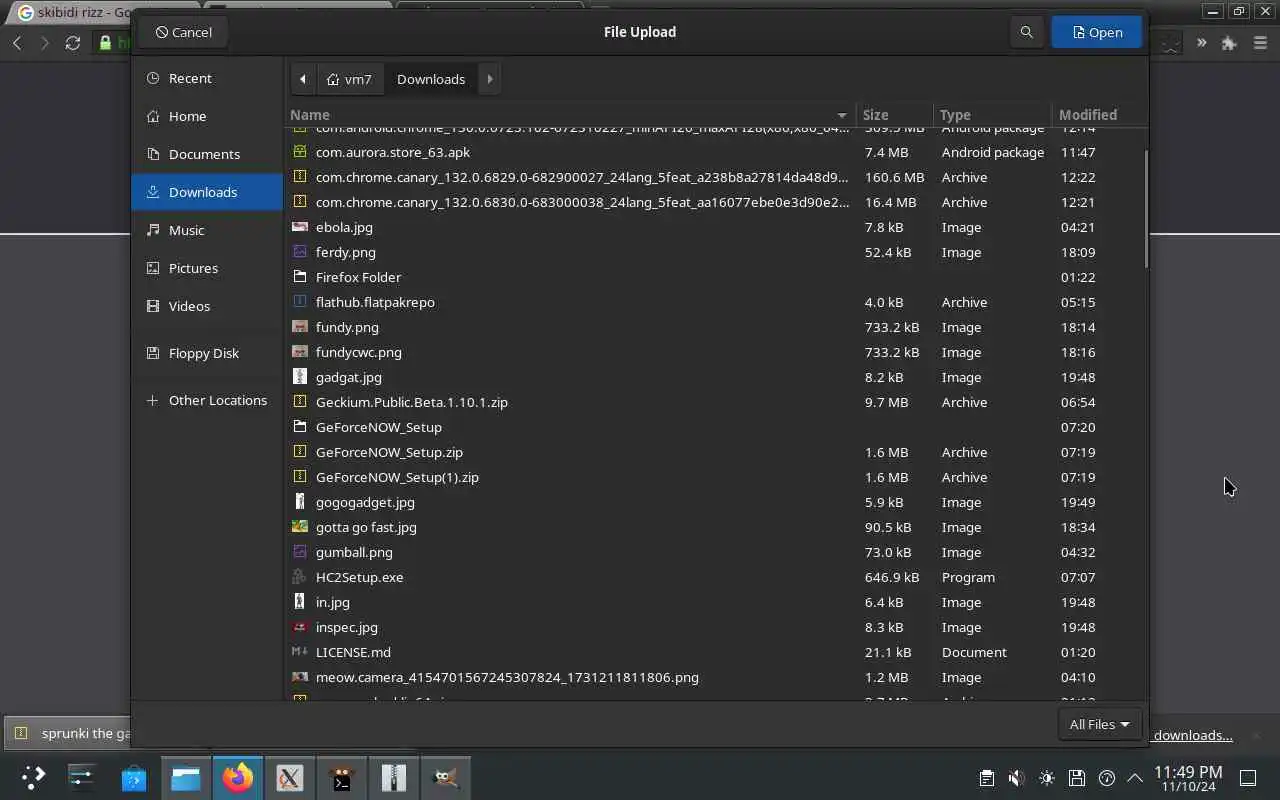Open the software store taskbar icon

click(134, 777)
